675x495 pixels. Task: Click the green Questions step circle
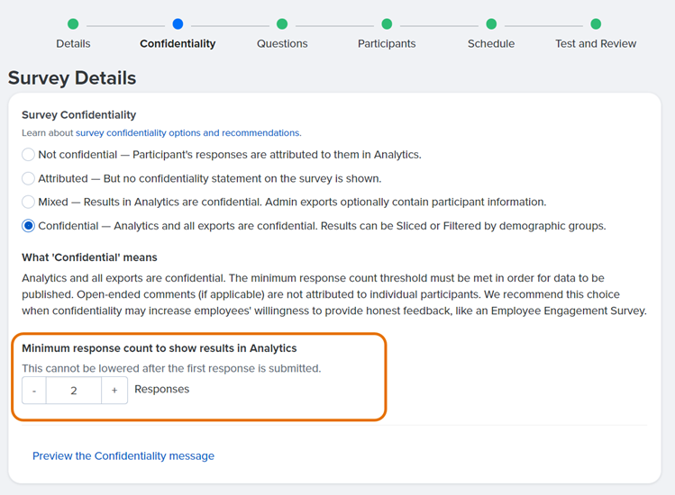pyautogui.click(x=282, y=24)
